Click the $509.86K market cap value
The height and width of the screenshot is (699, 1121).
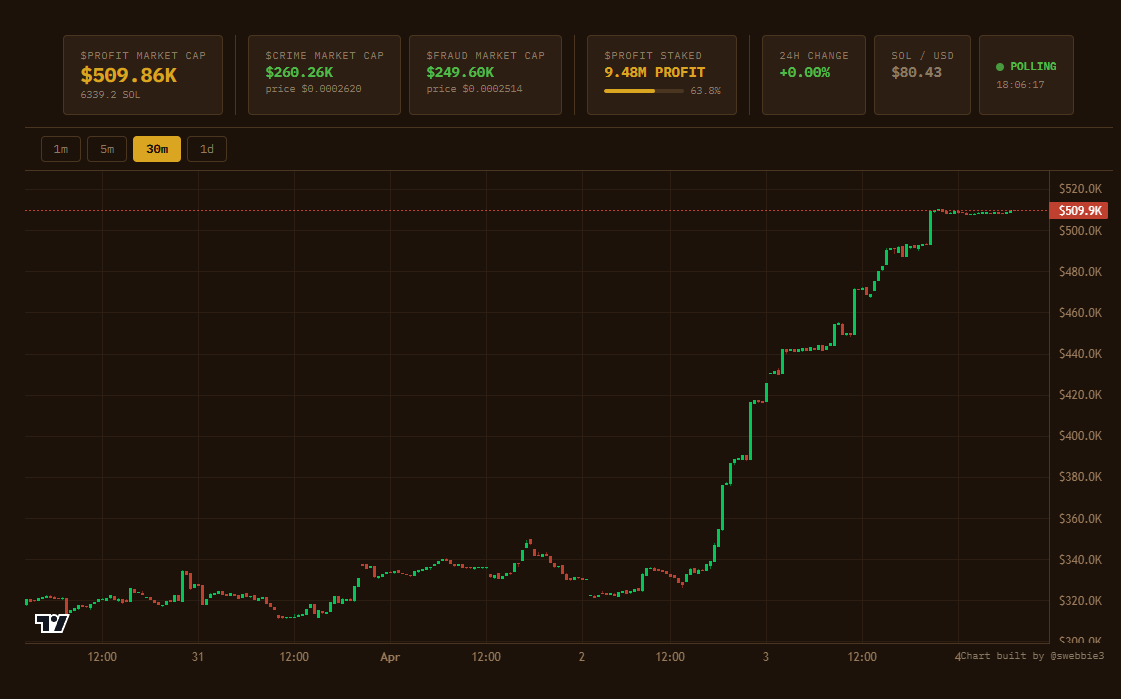(129, 75)
